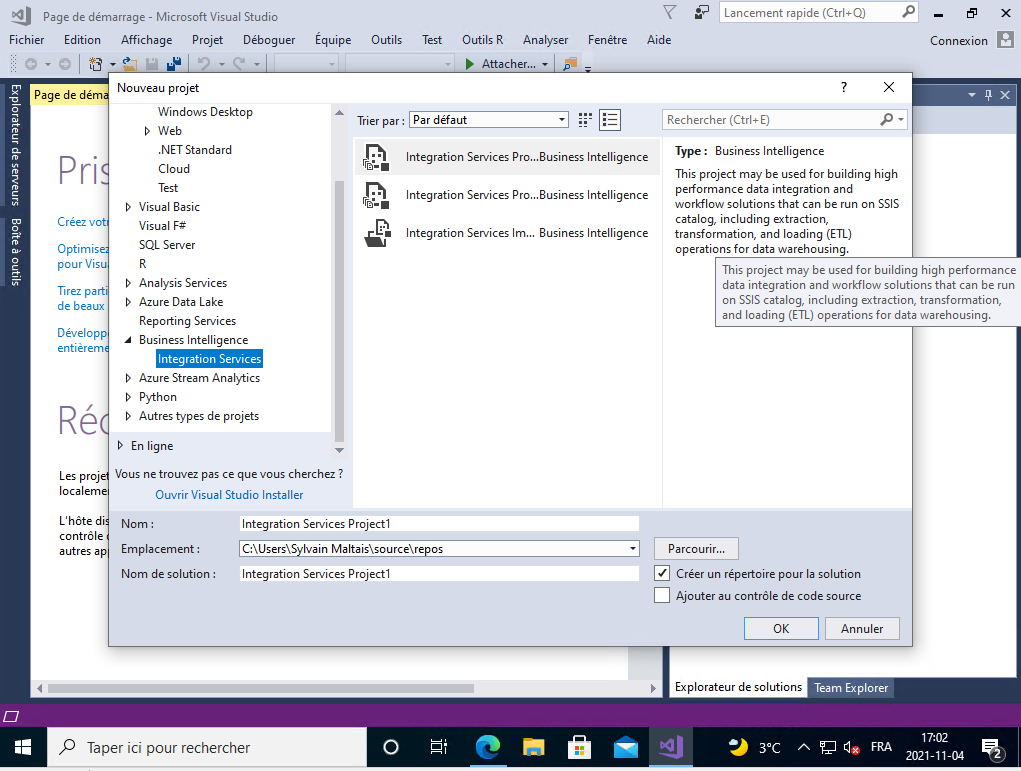Collapse the Business Intelligence tree node
This screenshot has width=1021, height=771.
coord(128,340)
